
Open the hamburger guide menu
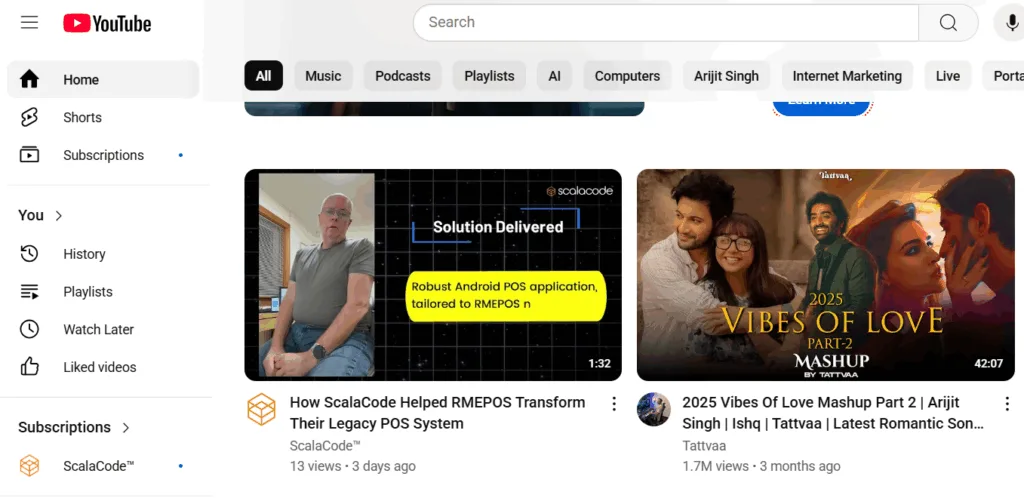29,23
